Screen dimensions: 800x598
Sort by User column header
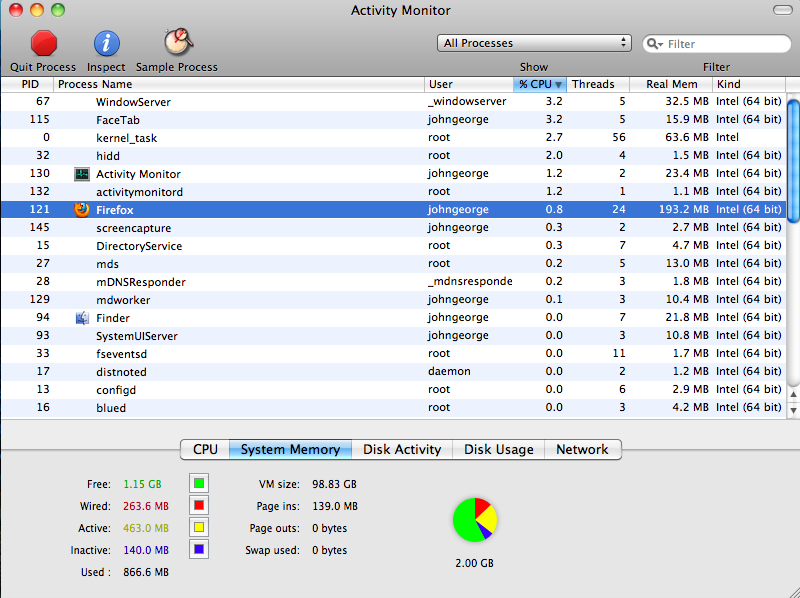(469, 84)
